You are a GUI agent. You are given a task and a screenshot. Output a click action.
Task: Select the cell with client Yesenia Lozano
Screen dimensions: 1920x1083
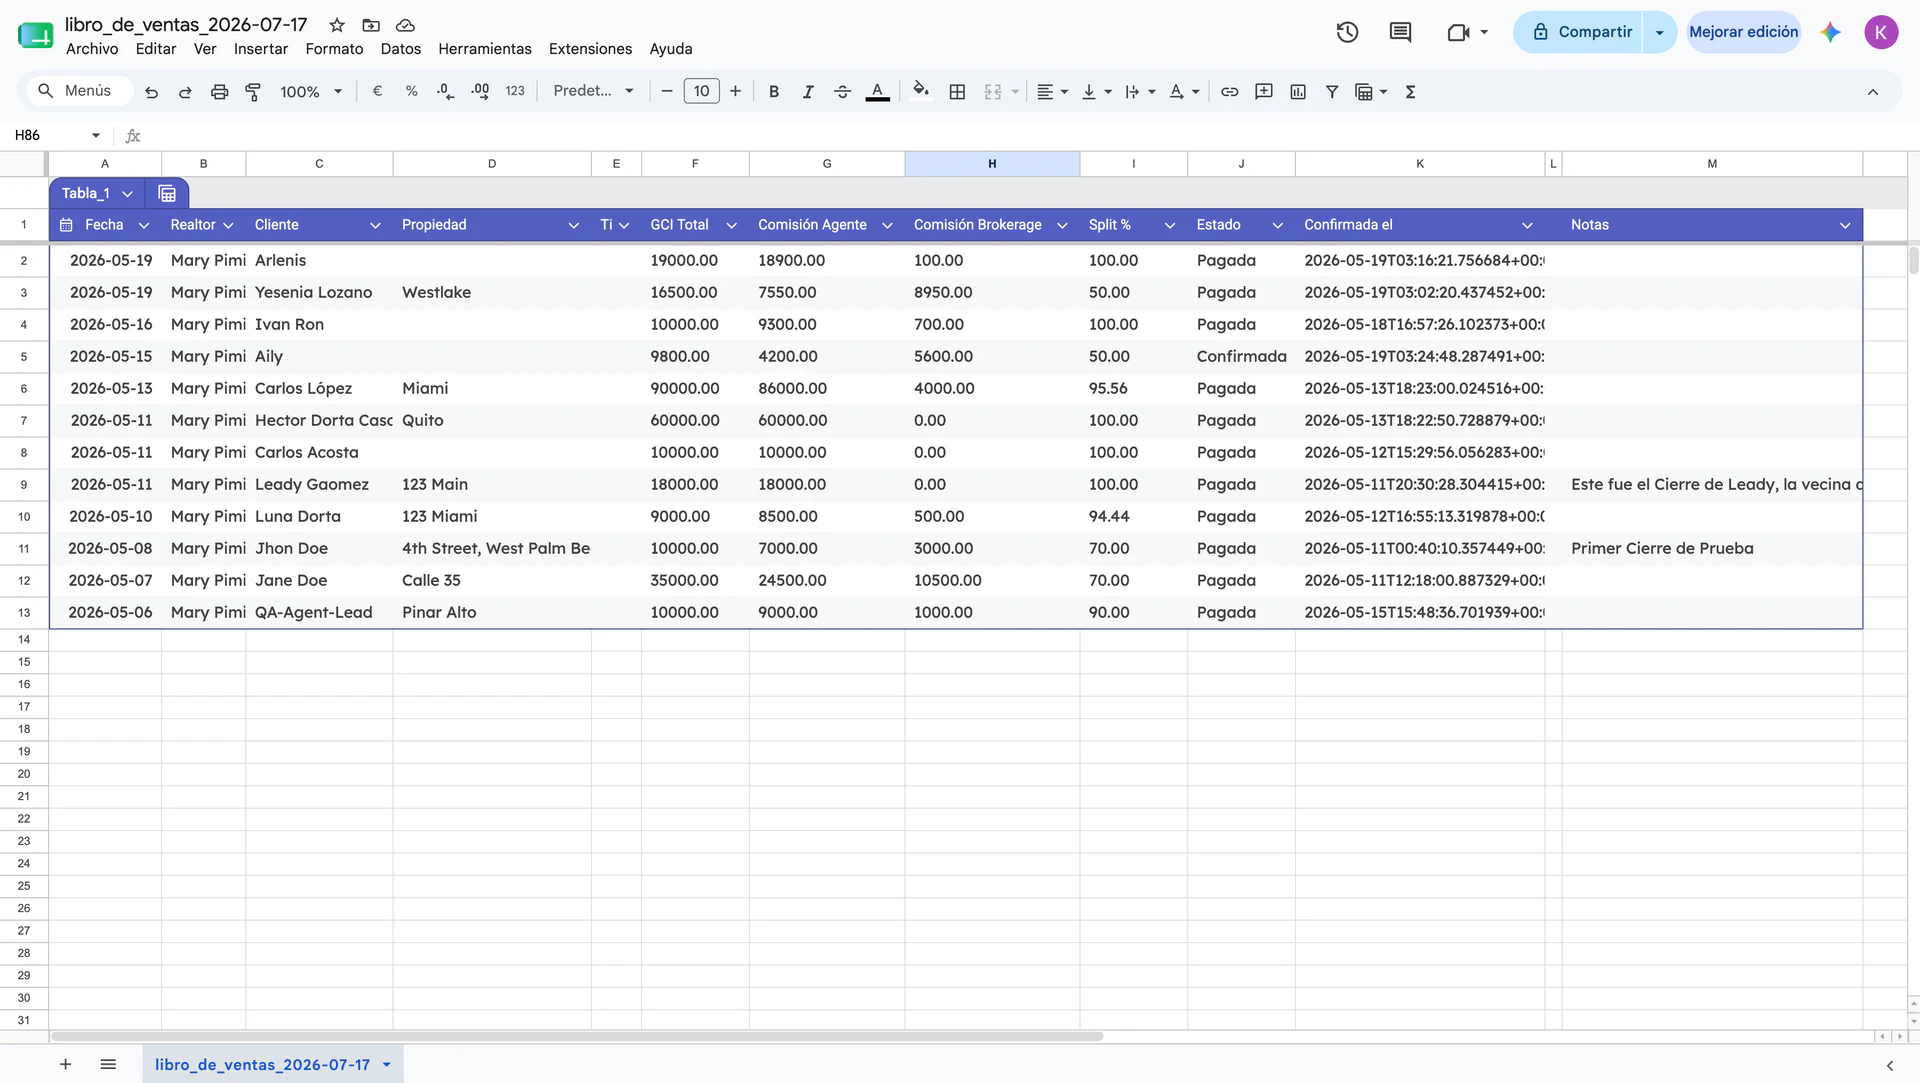tap(319, 293)
